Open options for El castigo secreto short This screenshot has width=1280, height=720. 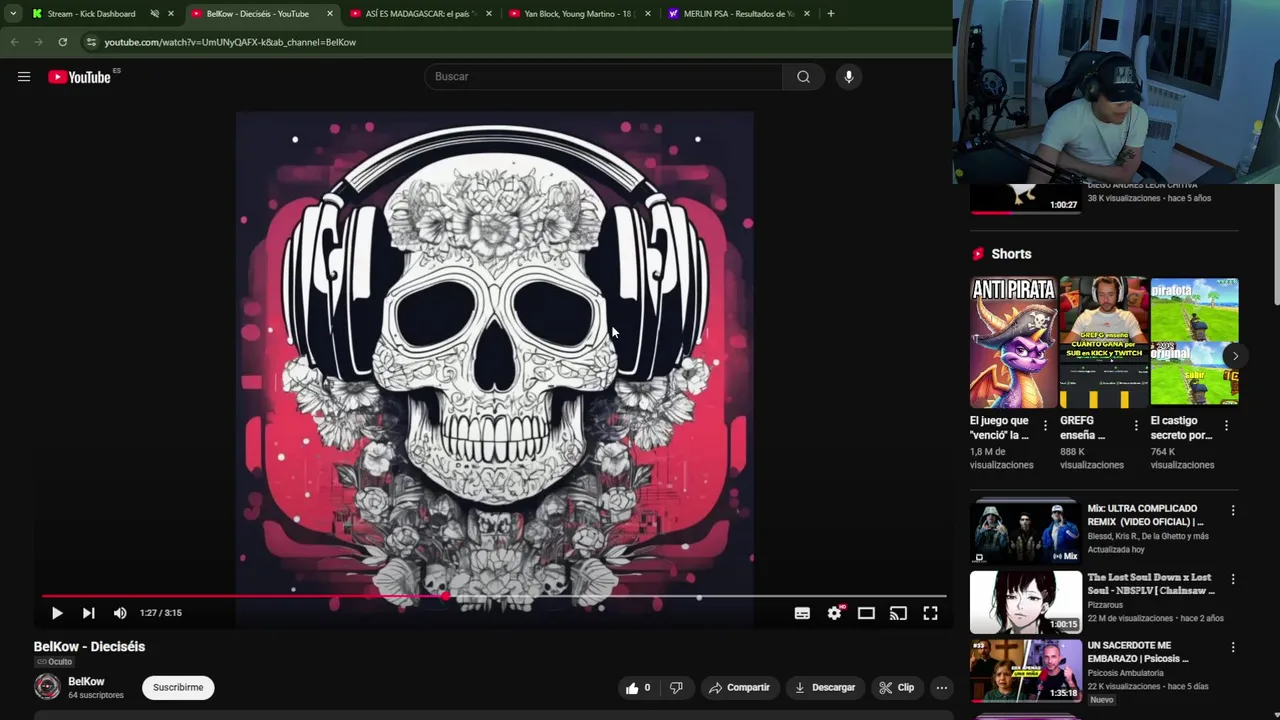pos(1226,425)
